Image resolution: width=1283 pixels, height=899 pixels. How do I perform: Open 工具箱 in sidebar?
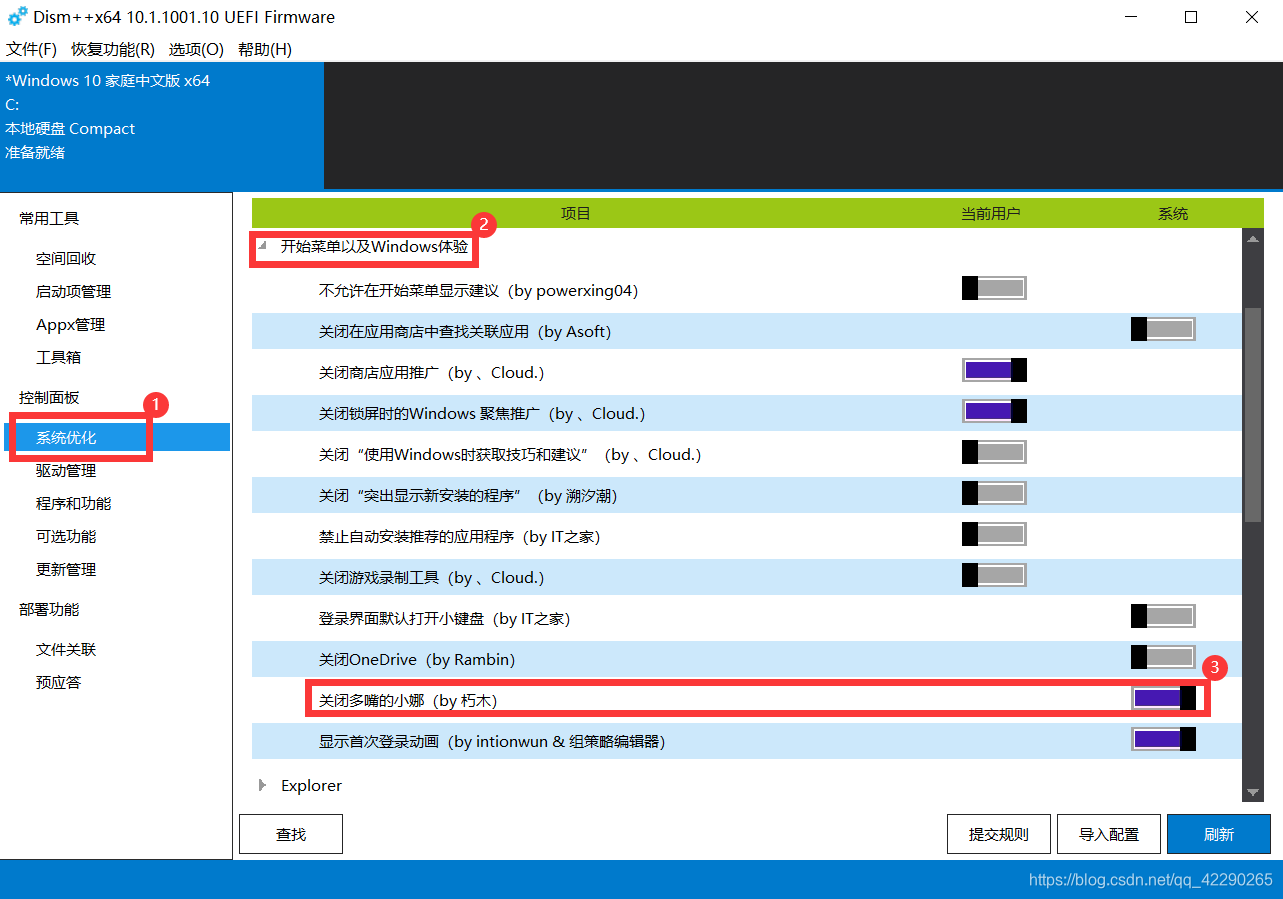tap(58, 357)
